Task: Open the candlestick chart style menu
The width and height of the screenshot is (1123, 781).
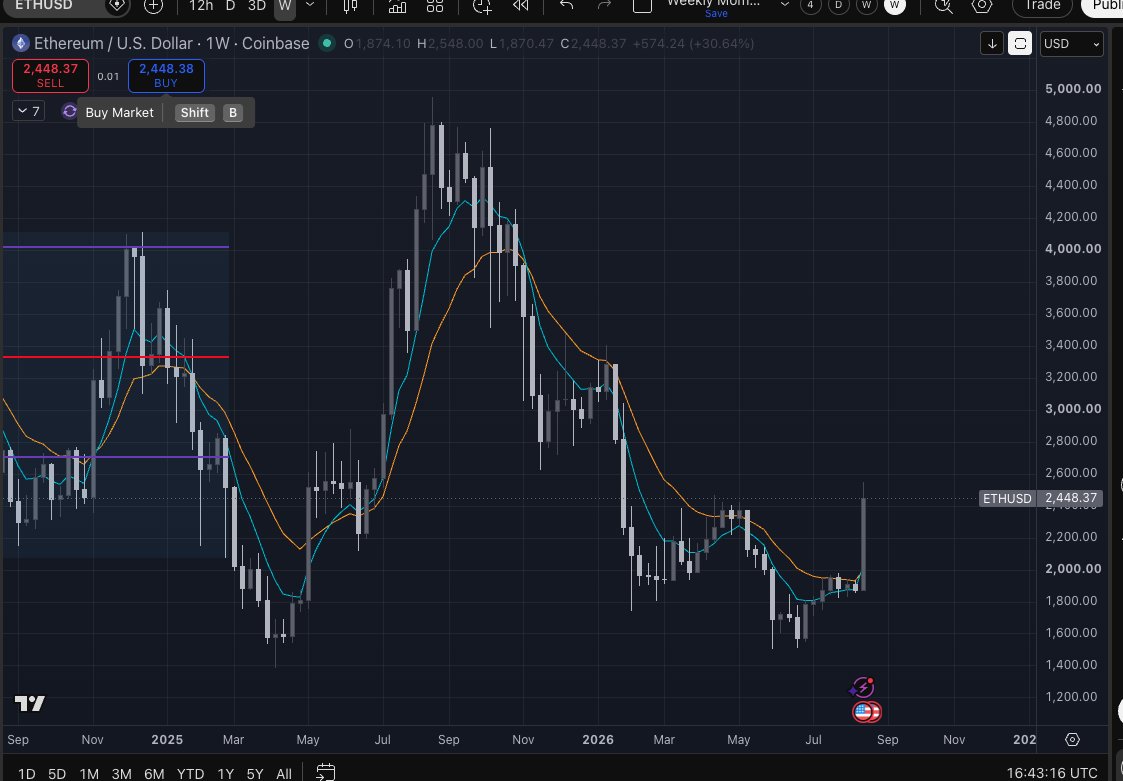Action: 350,6
